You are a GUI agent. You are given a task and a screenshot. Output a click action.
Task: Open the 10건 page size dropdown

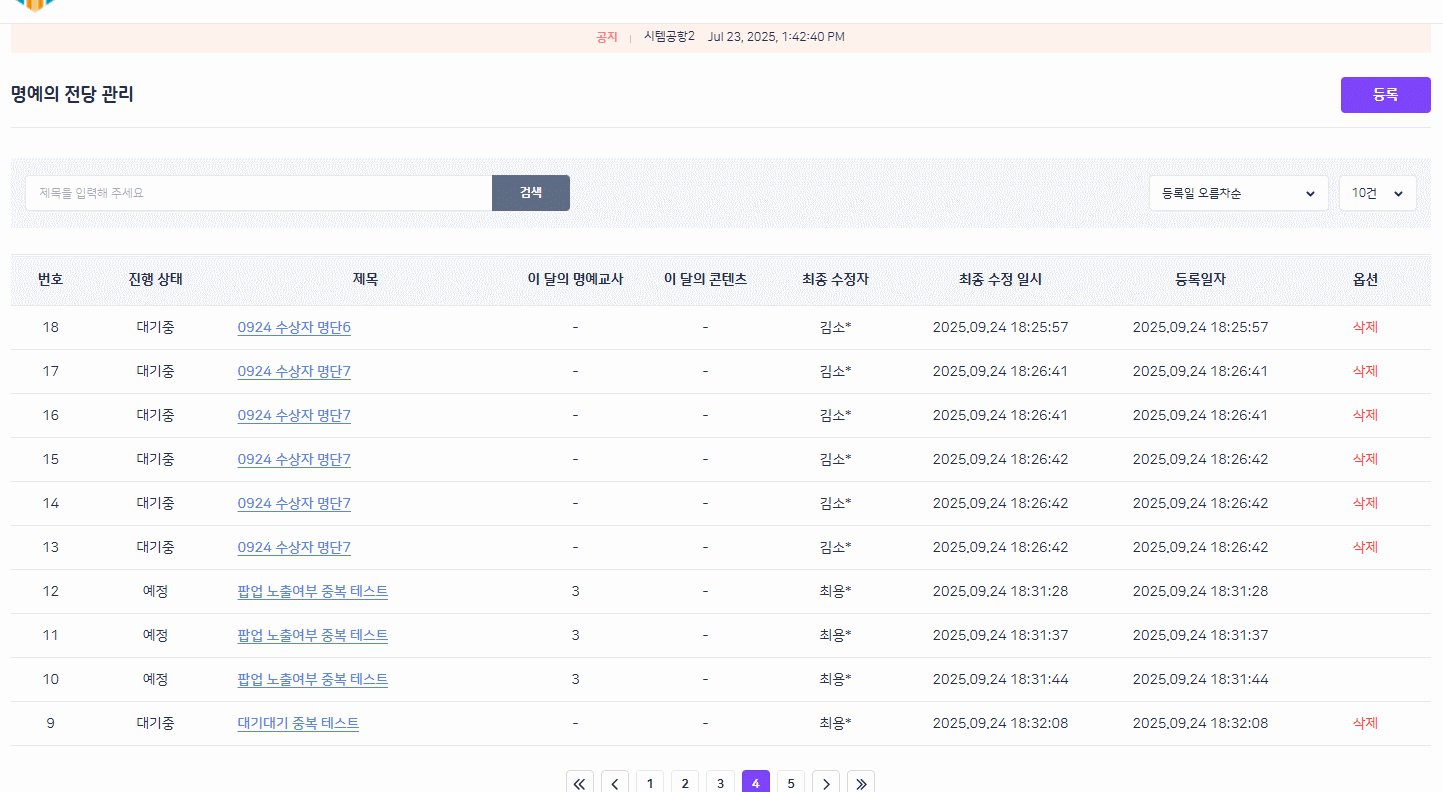pos(1377,193)
